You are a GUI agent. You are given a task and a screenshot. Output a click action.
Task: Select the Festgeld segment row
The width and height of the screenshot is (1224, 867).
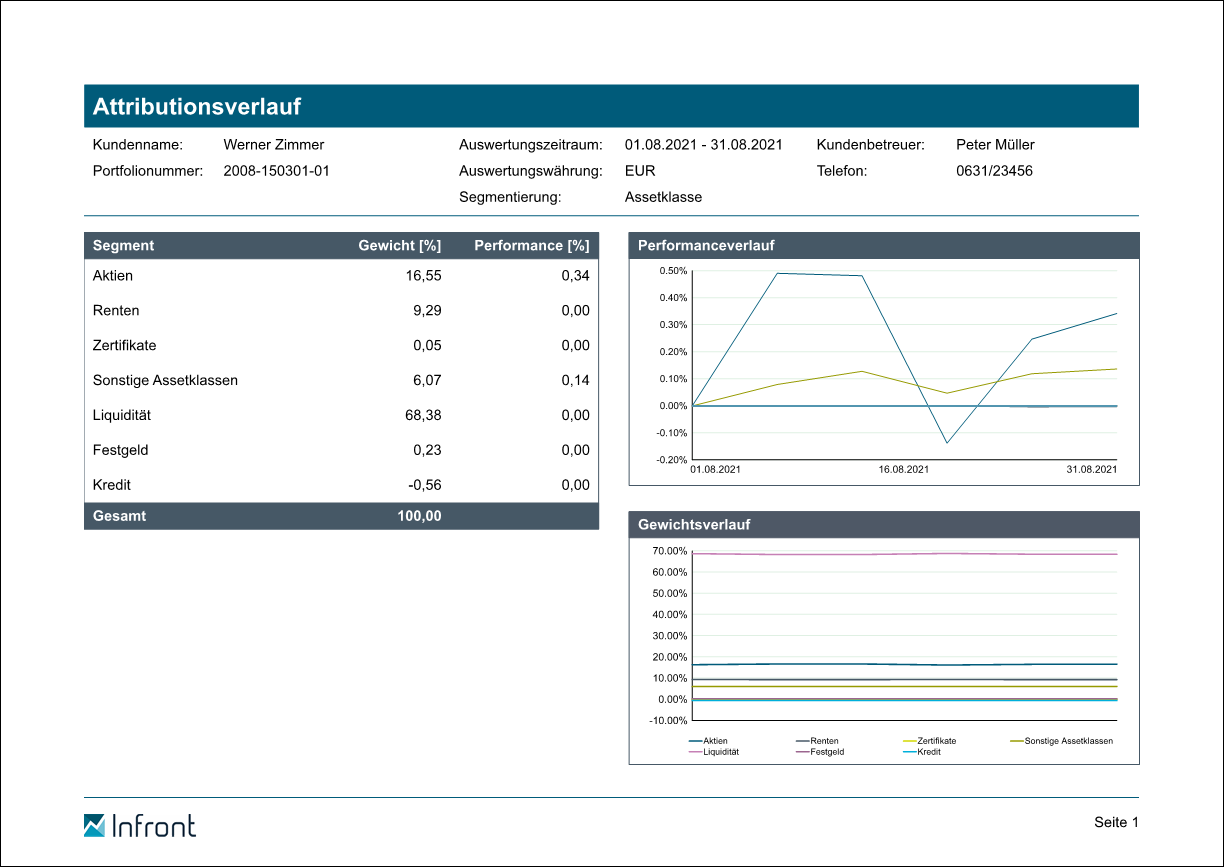click(341, 450)
